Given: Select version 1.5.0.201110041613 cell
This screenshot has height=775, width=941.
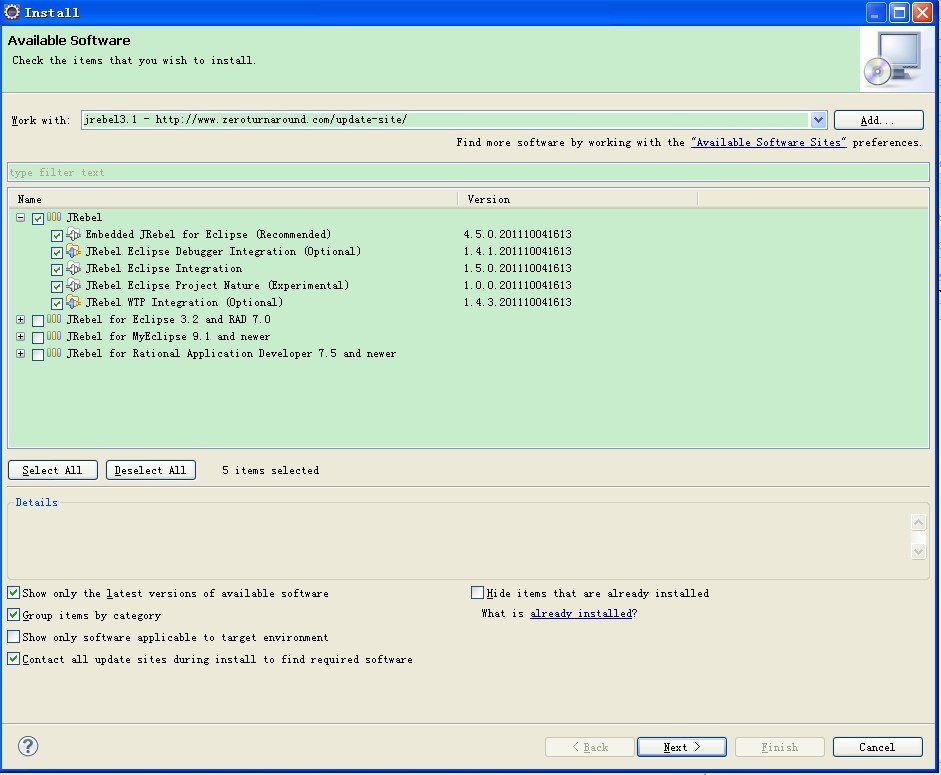Looking at the screenshot, I should click(x=517, y=268).
